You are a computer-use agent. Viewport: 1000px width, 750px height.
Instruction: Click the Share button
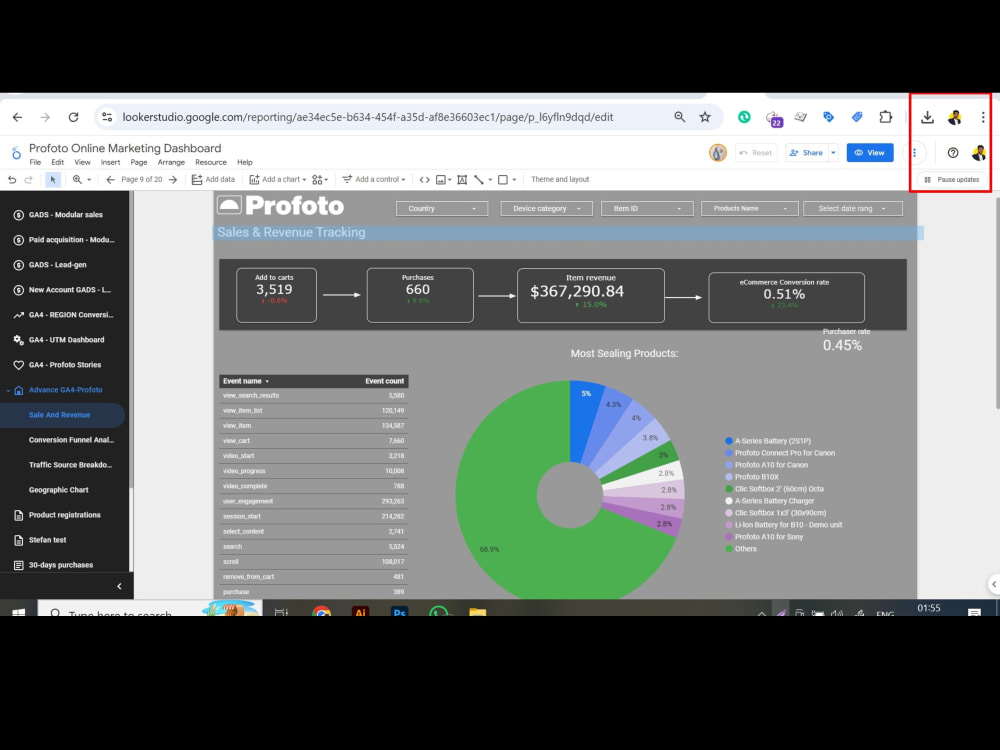tap(806, 153)
